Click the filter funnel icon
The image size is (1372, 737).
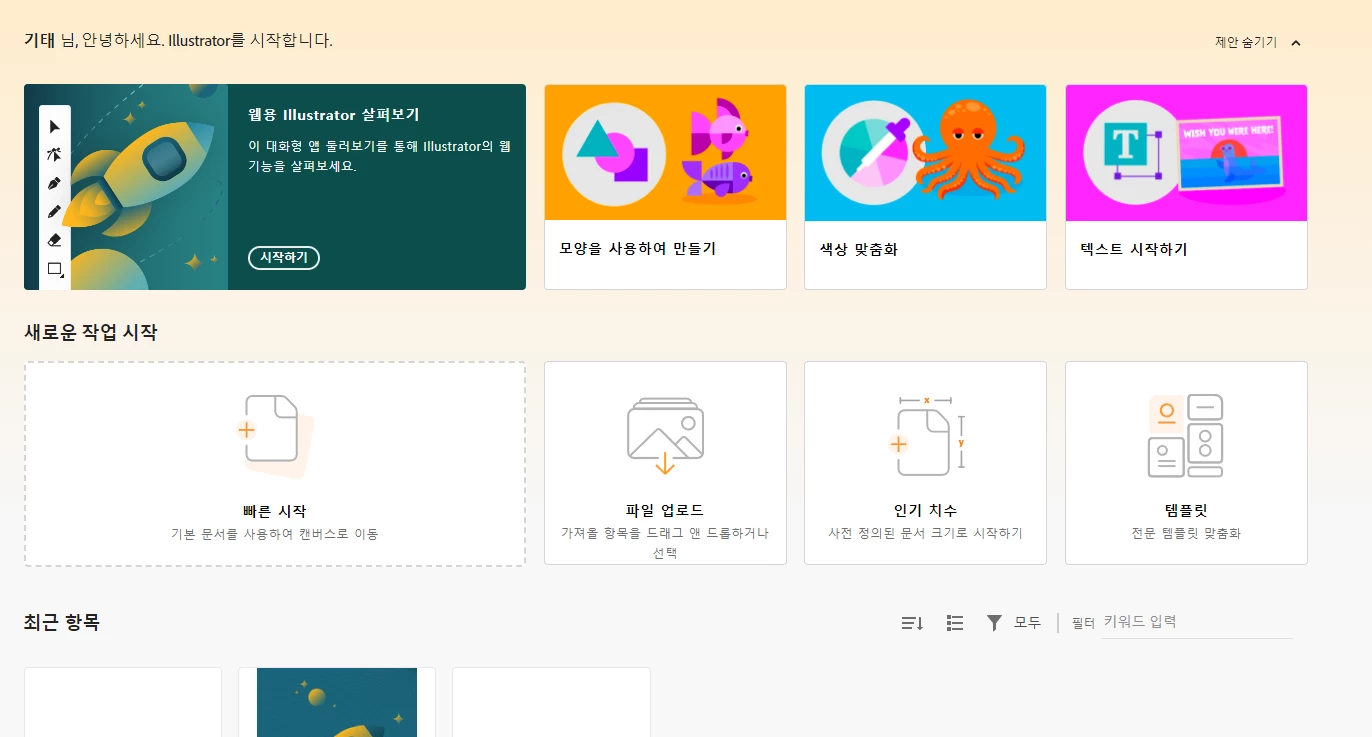994,623
